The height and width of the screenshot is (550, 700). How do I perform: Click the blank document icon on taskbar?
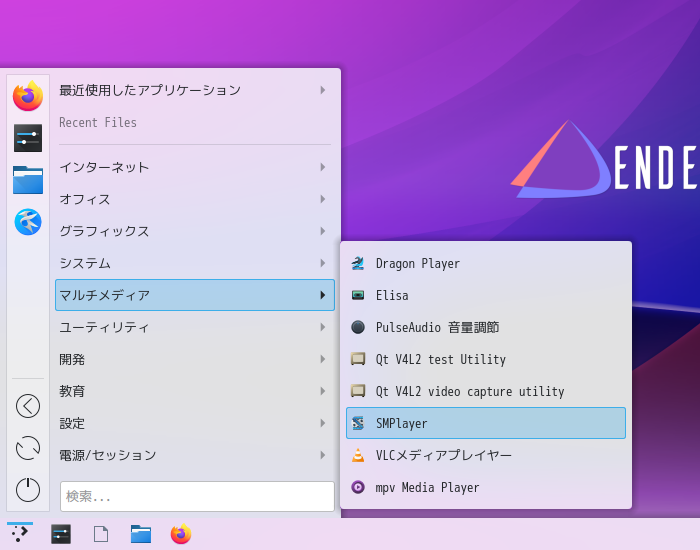click(101, 534)
